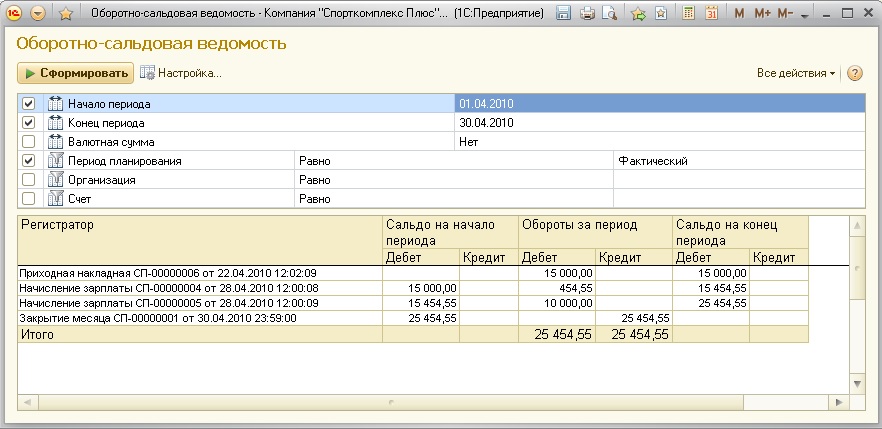This screenshot has width=882, height=429.
Task: Click Равно comparison for Организация
Action: tap(454, 180)
